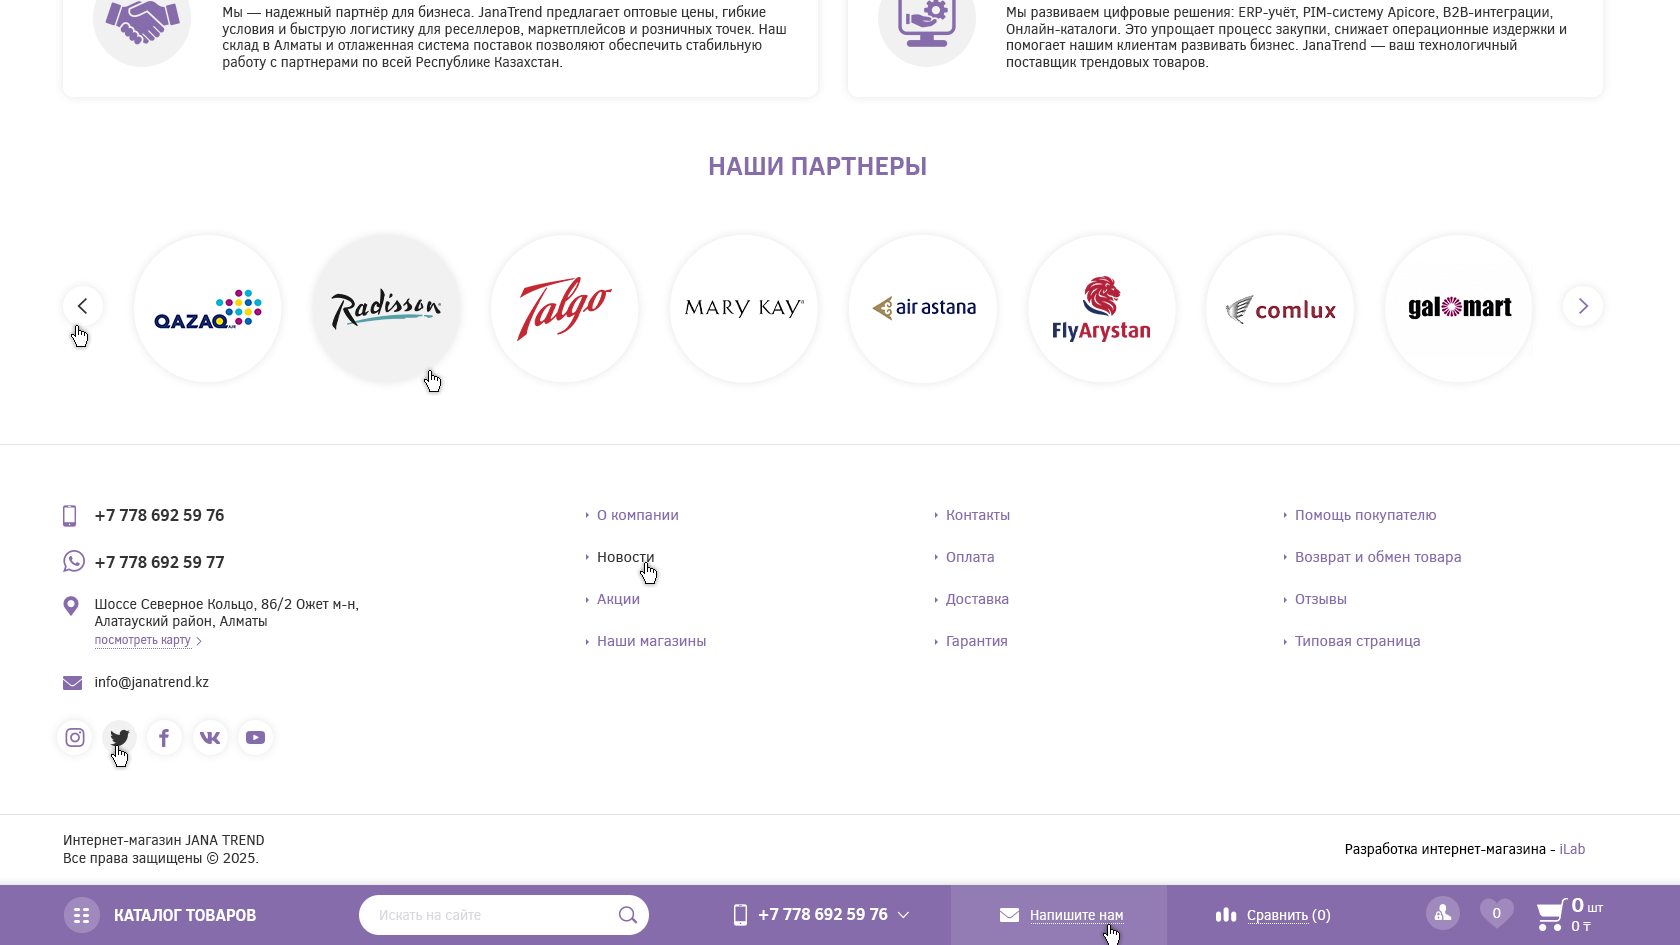This screenshot has height=945, width=1680.
Task: Click the previous arrow in partners carousel
Action: coord(83,306)
